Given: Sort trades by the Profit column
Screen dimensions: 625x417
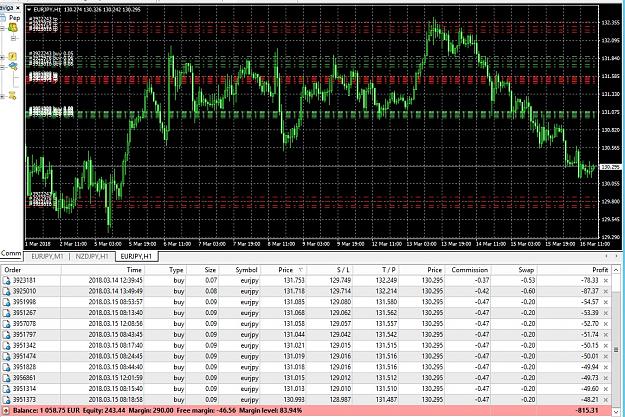Looking at the screenshot, I should tap(574, 270).
